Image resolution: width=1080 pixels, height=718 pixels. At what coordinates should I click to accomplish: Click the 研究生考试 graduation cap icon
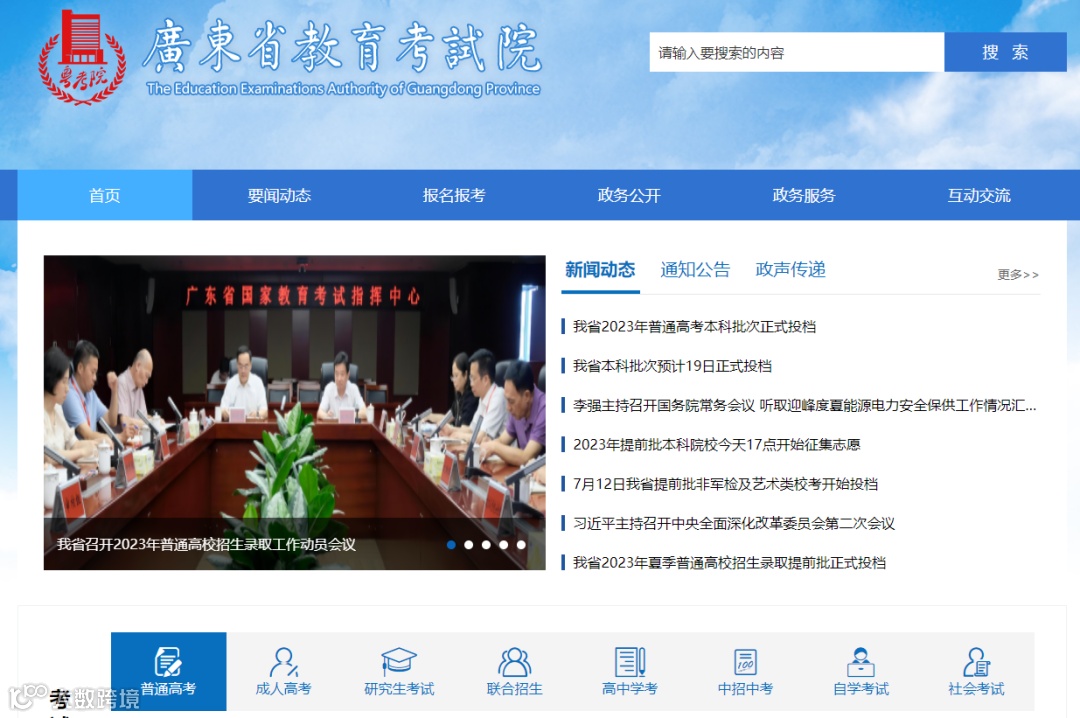pos(398,663)
